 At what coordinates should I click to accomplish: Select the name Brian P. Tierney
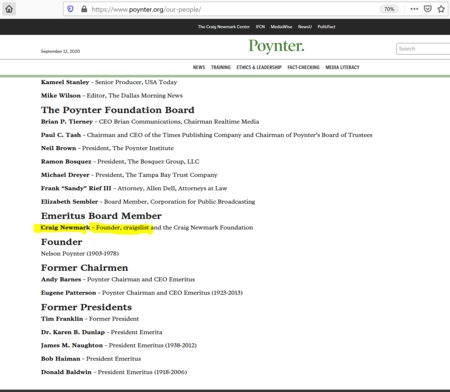[67, 122]
